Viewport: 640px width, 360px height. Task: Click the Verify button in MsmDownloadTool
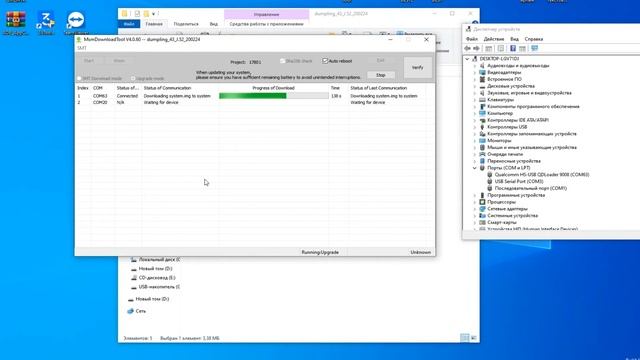[x=418, y=67]
